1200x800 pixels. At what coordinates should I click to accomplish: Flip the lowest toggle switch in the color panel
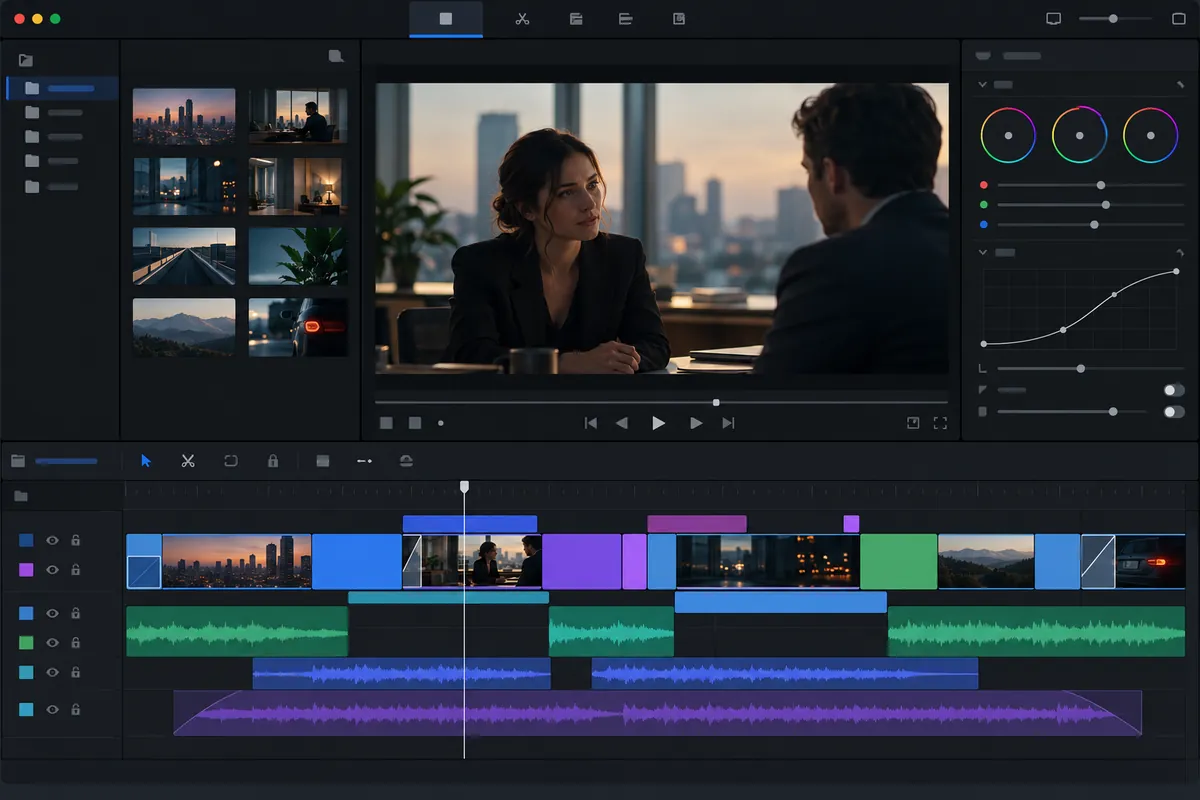point(1174,412)
